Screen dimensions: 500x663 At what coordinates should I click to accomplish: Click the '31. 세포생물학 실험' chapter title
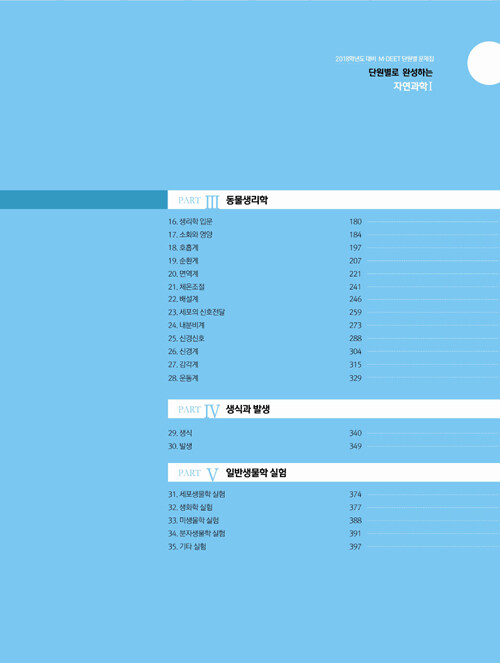[197, 494]
